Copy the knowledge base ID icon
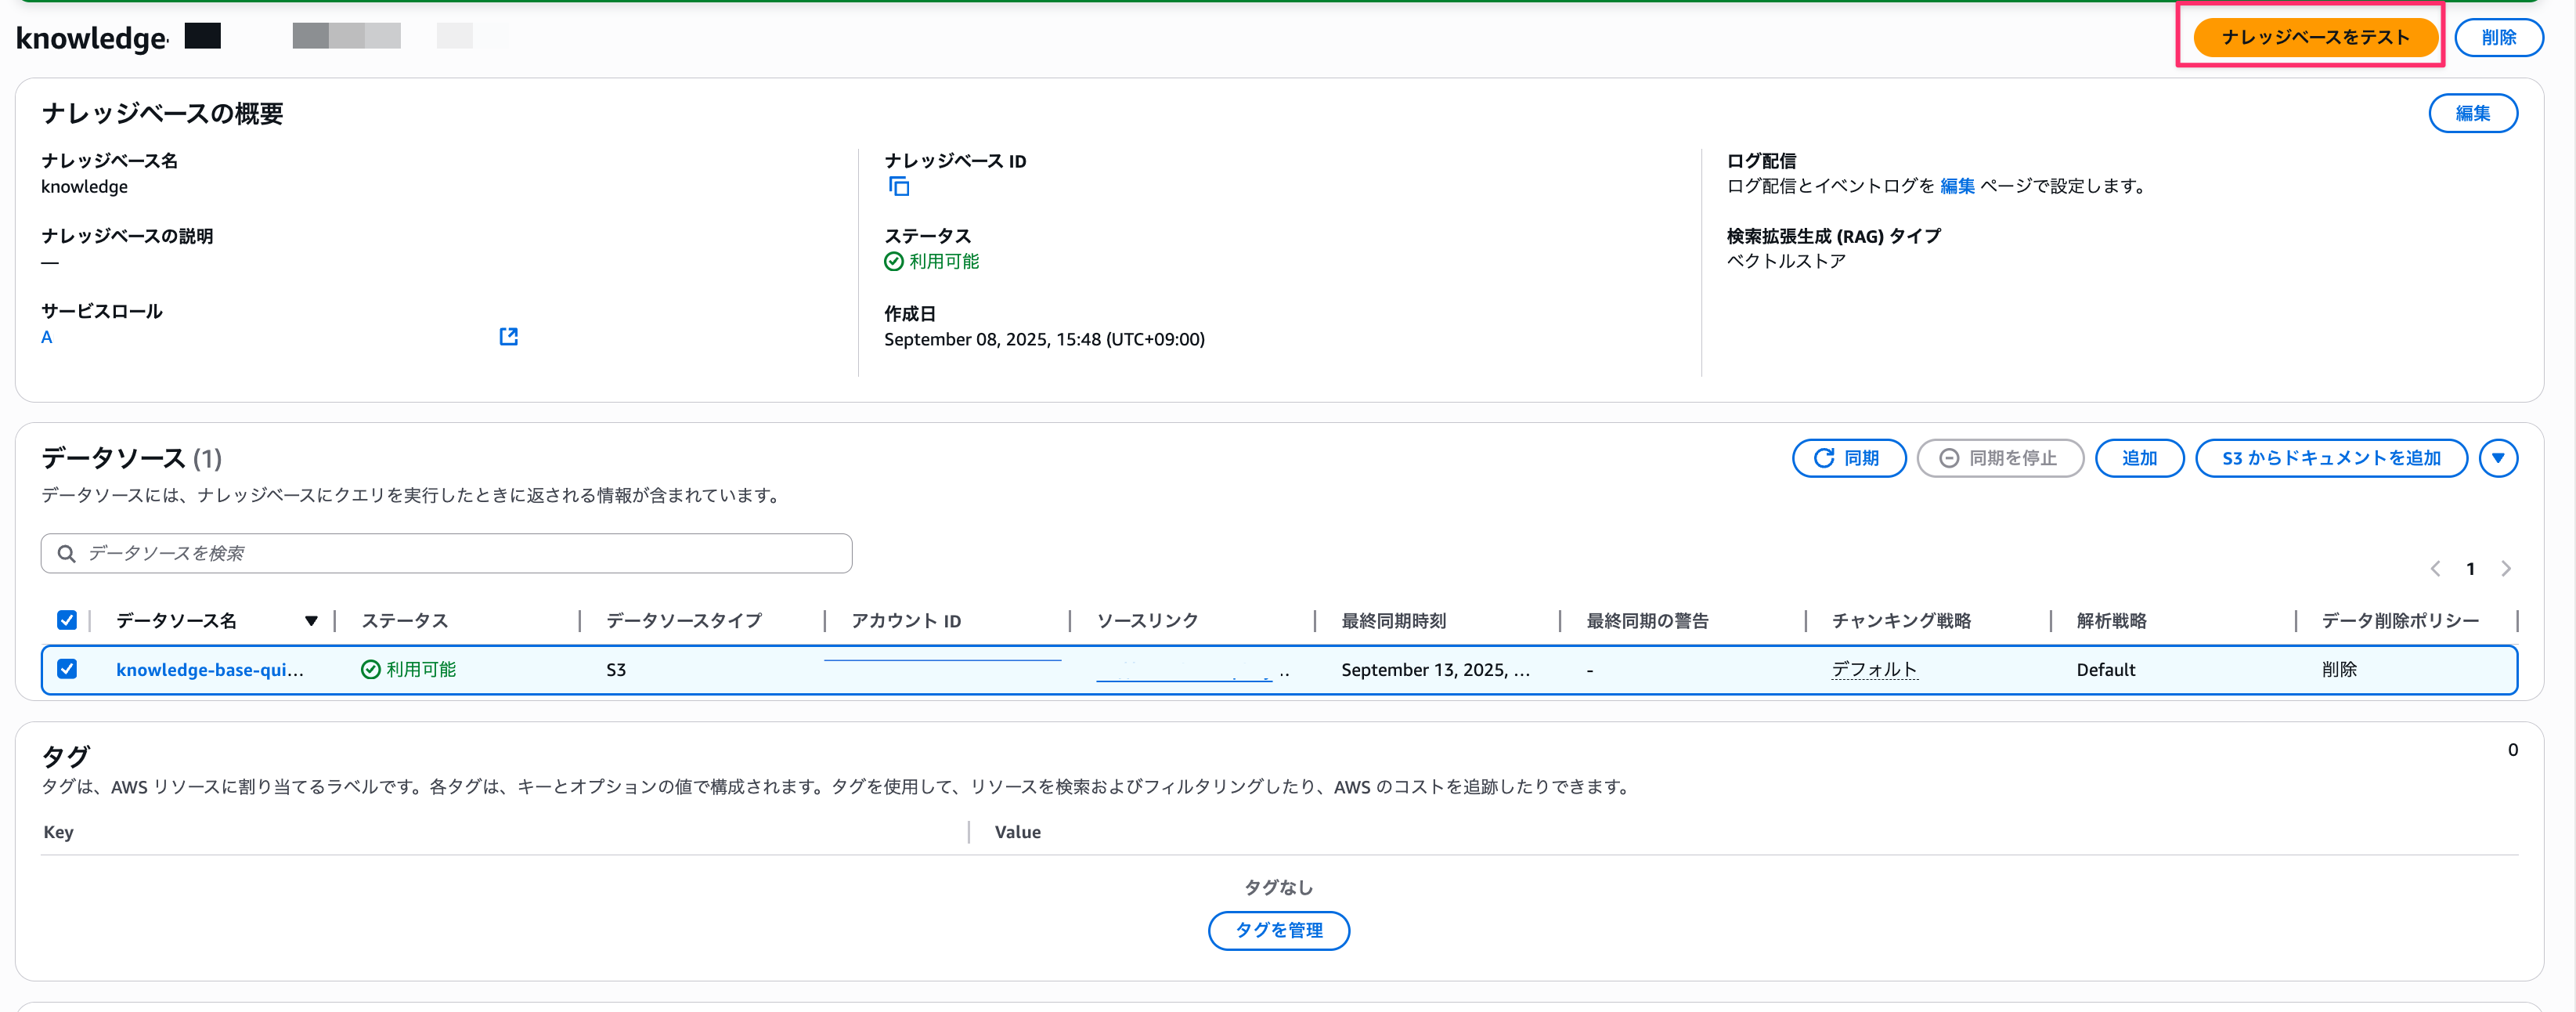The width and height of the screenshot is (2576, 1012). 899,186
